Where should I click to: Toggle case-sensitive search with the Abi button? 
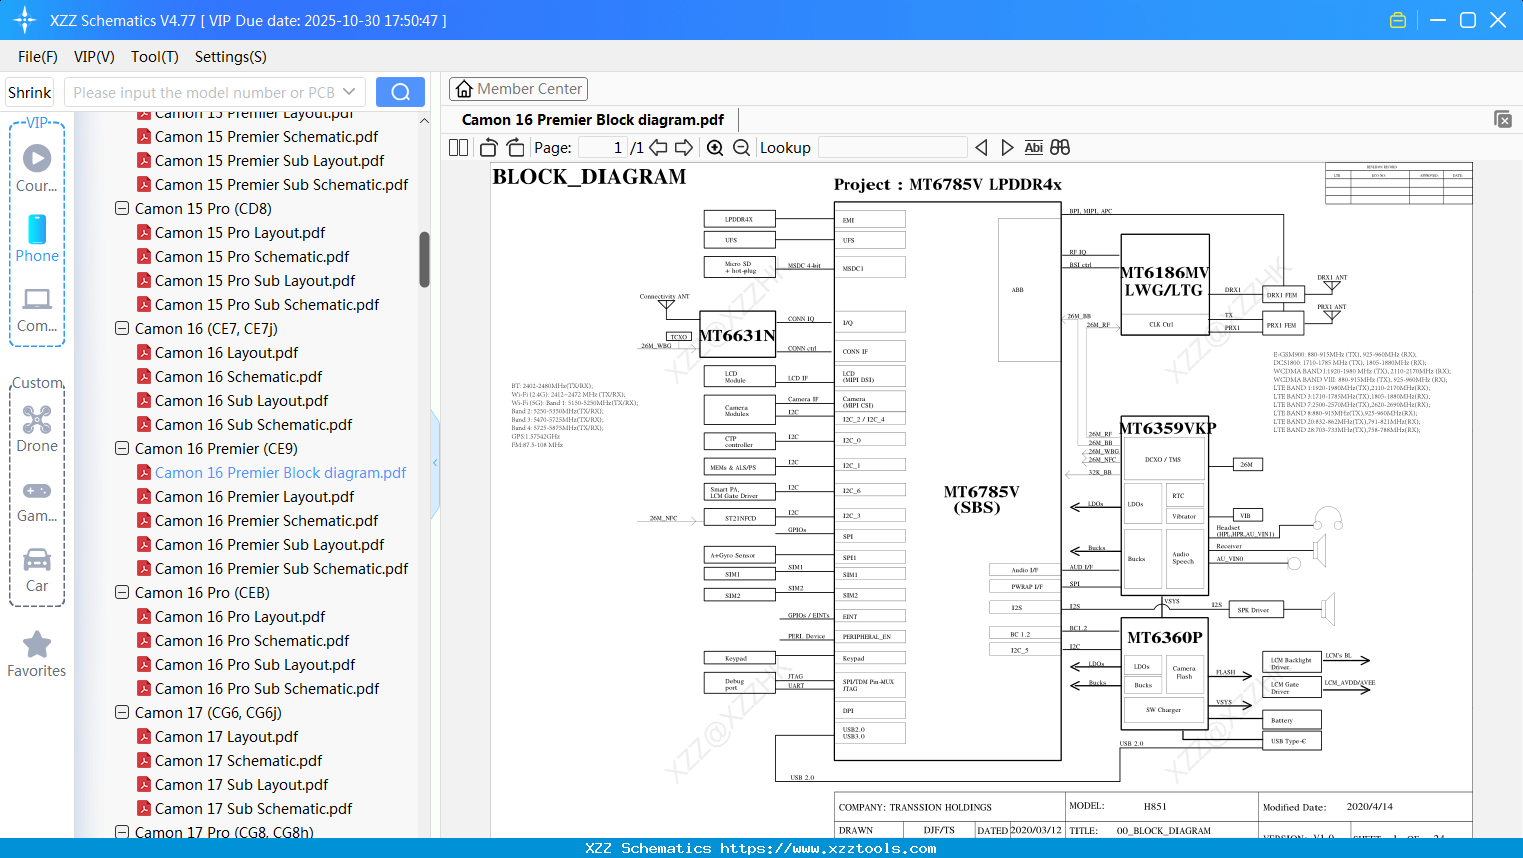coord(1034,147)
